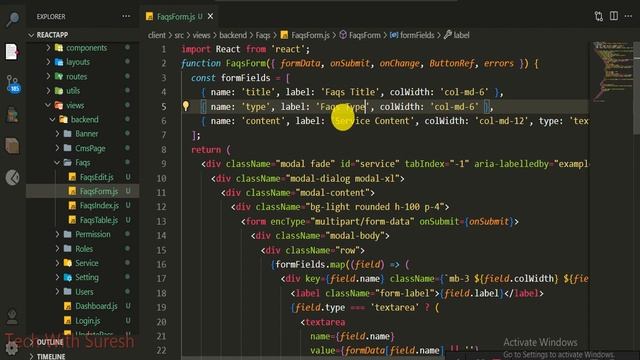Open editor more actions menu
This screenshot has width=640, height=360.
coord(629,16)
